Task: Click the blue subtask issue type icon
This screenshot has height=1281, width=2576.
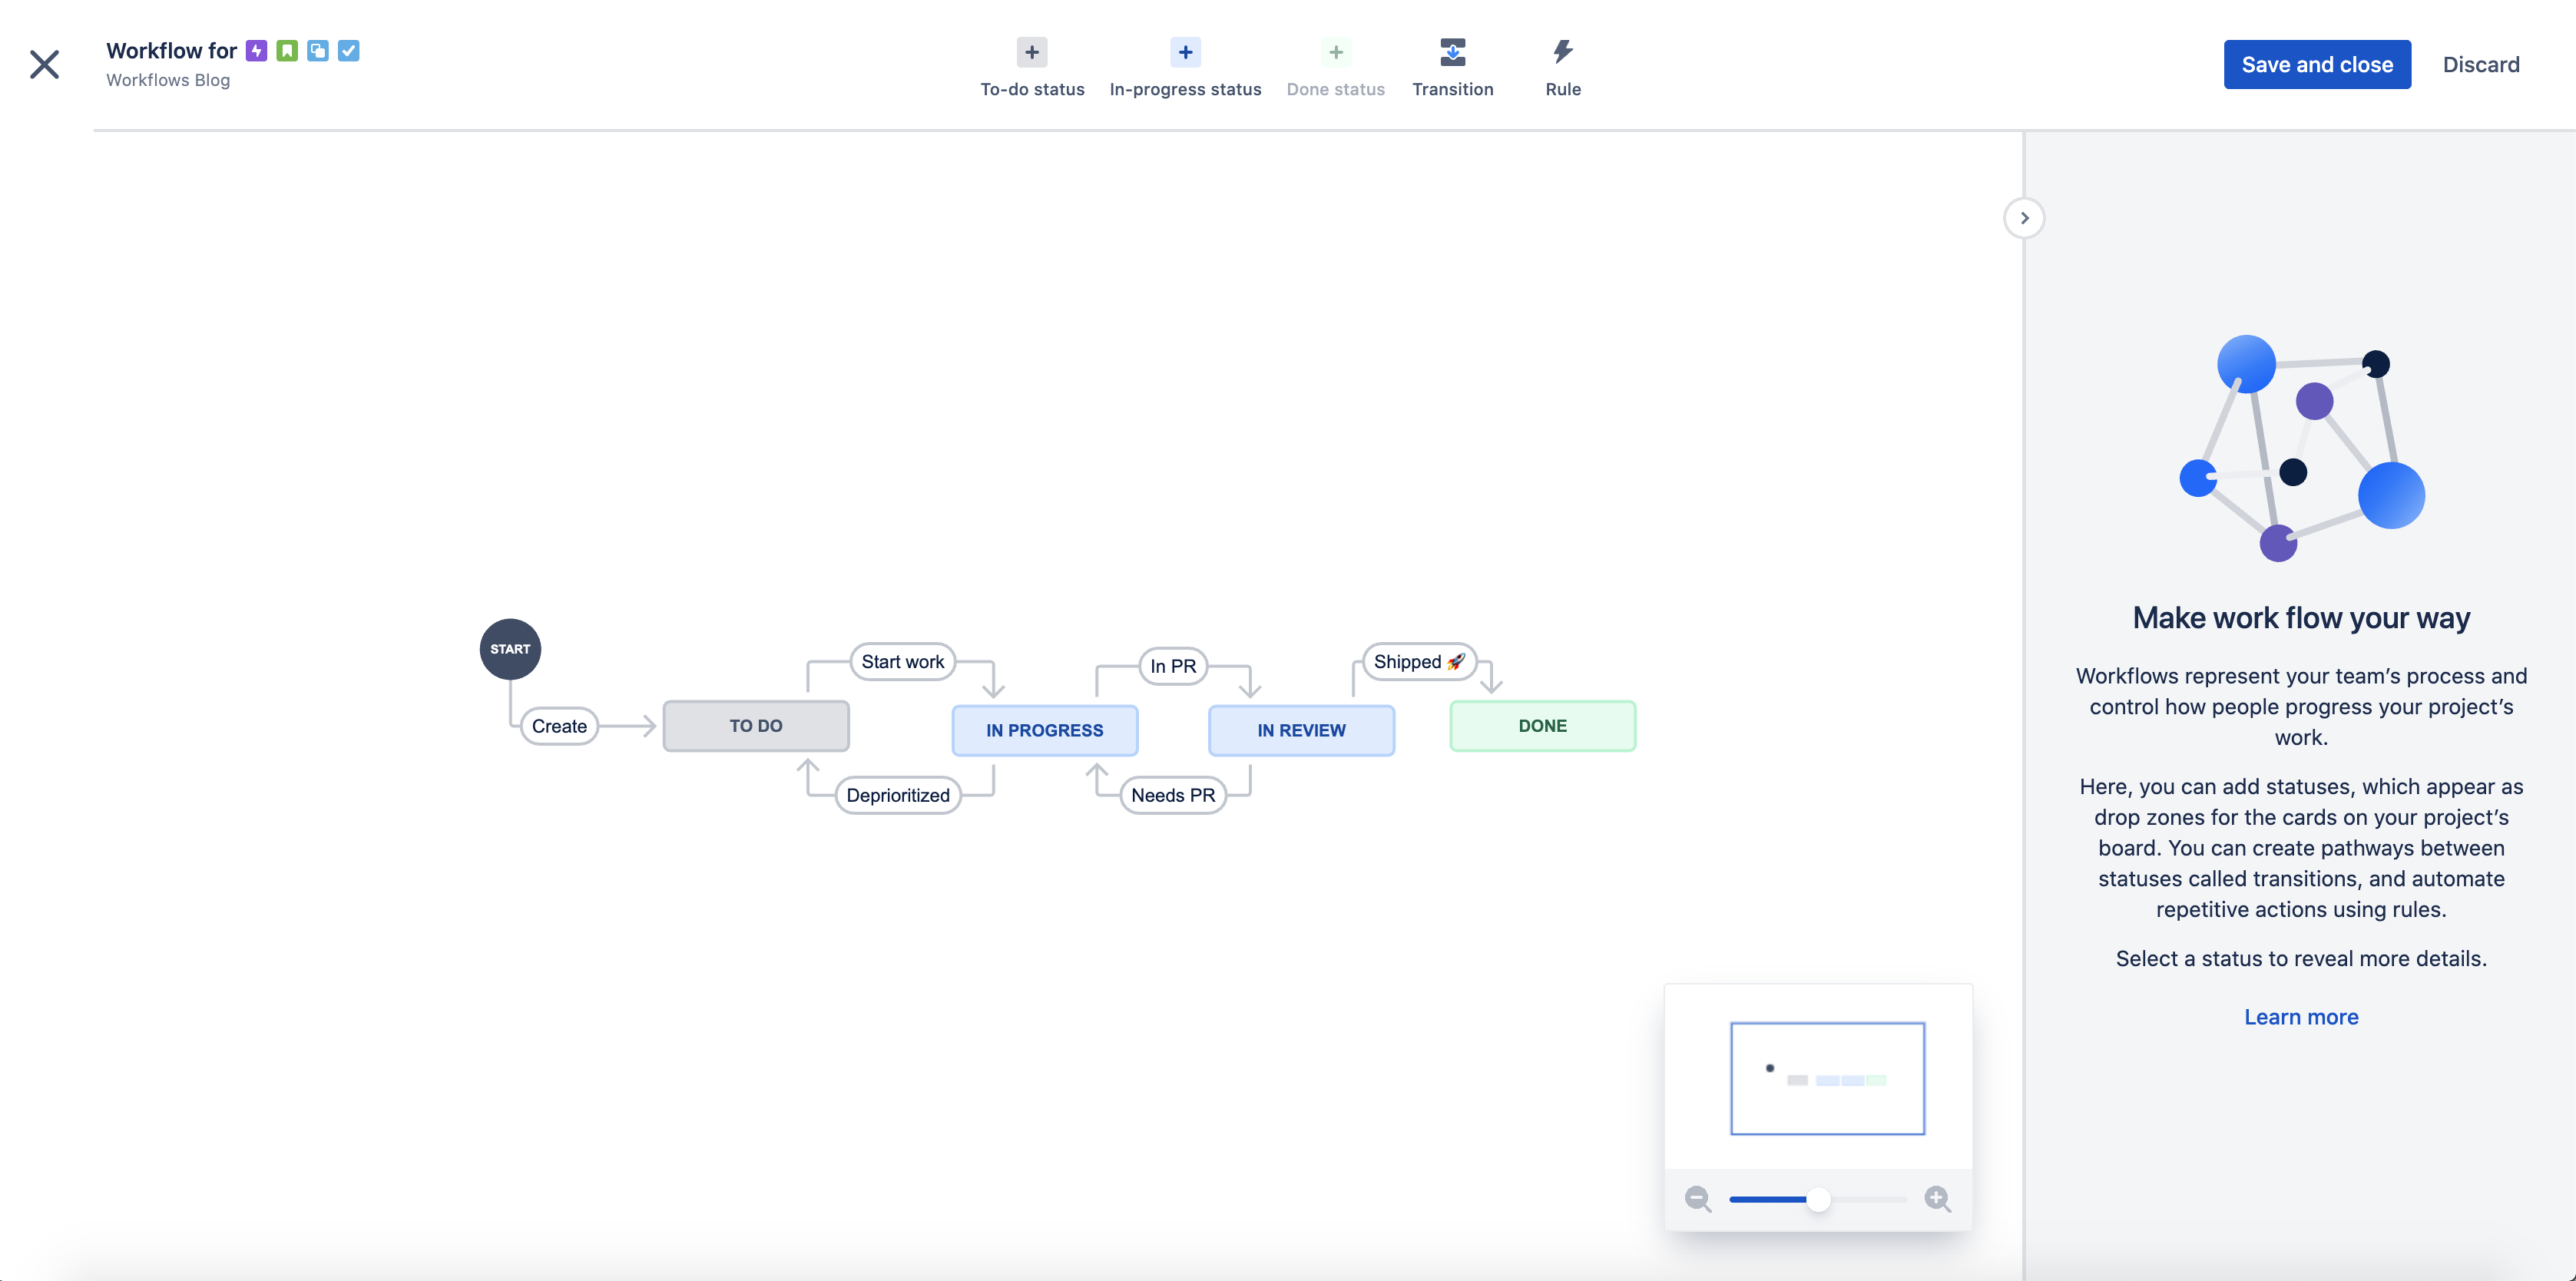Action: coord(318,51)
